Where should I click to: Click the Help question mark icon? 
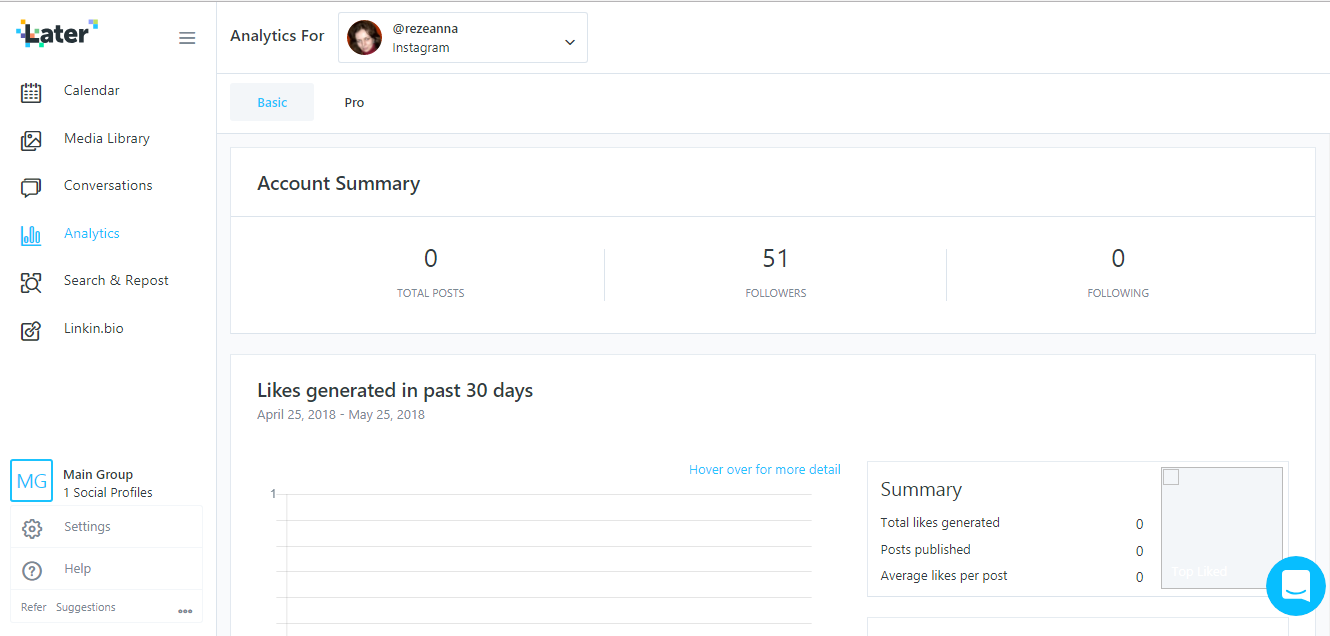(32, 570)
